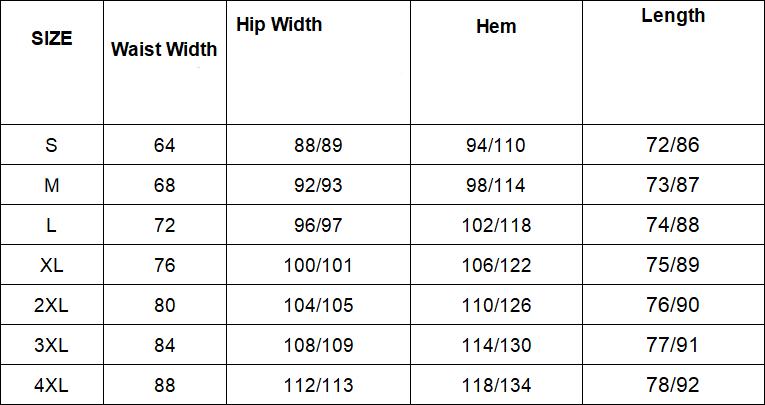The width and height of the screenshot is (765, 405).
Task: Select the Hem column header
Action: 496,26
